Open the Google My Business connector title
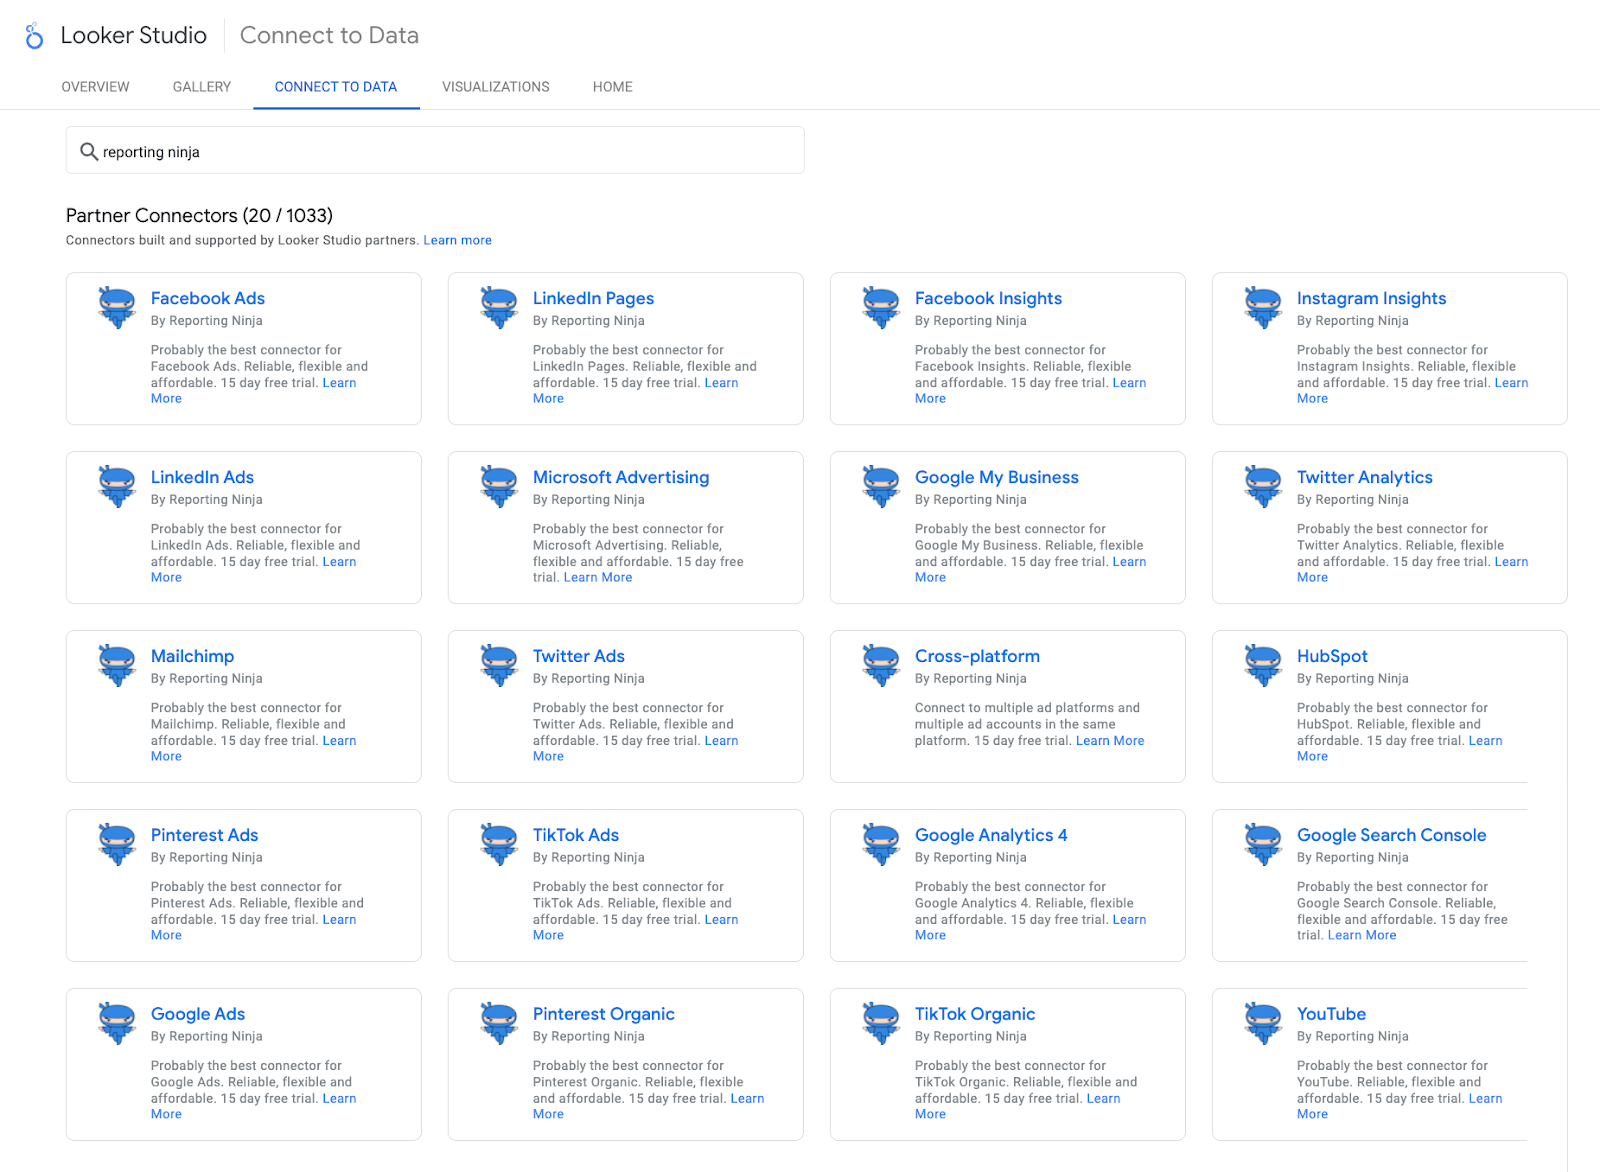This screenshot has height=1172, width=1600. (997, 477)
